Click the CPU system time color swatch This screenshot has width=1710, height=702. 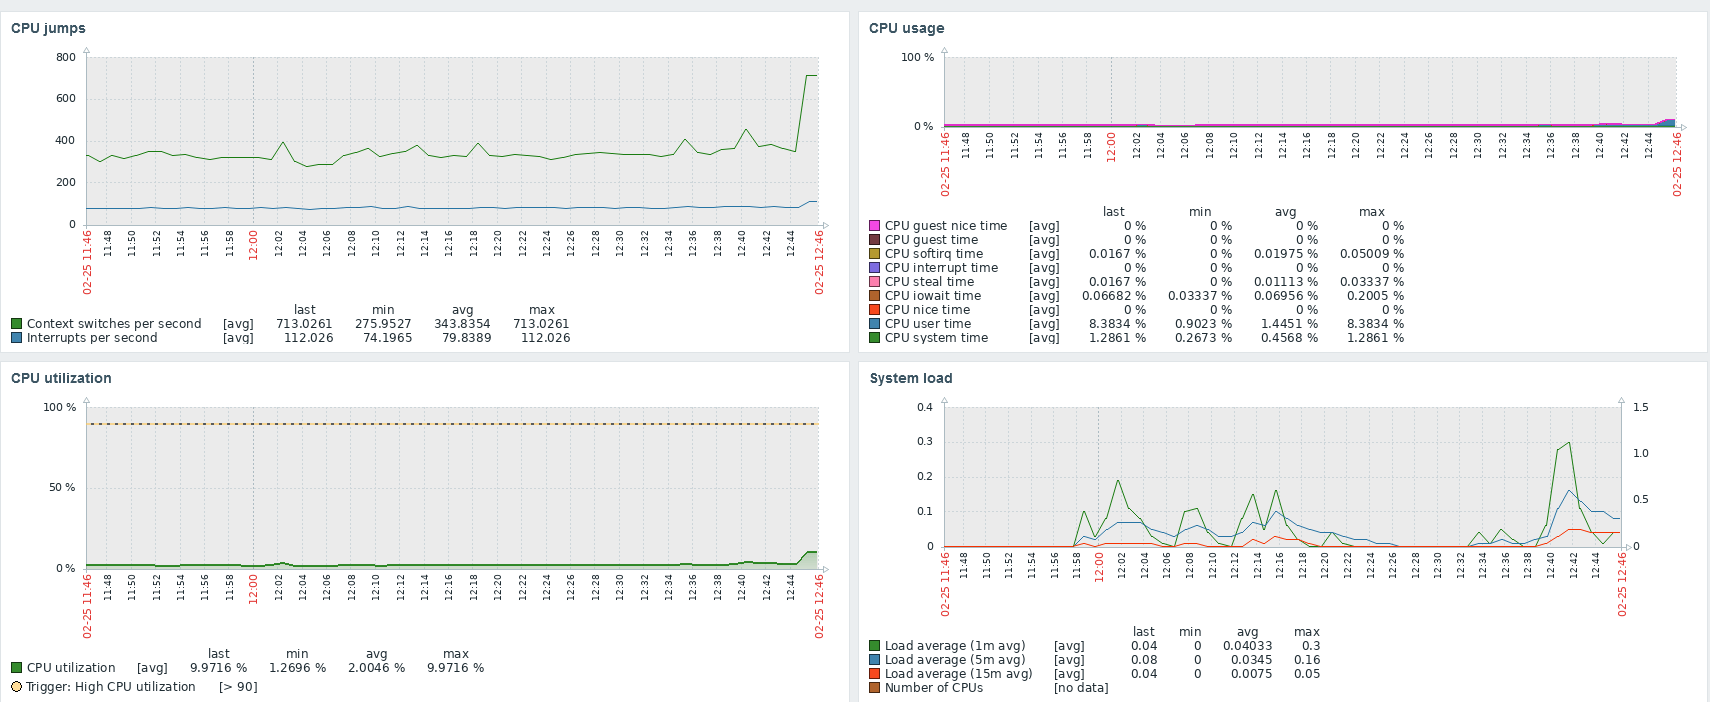click(x=875, y=338)
